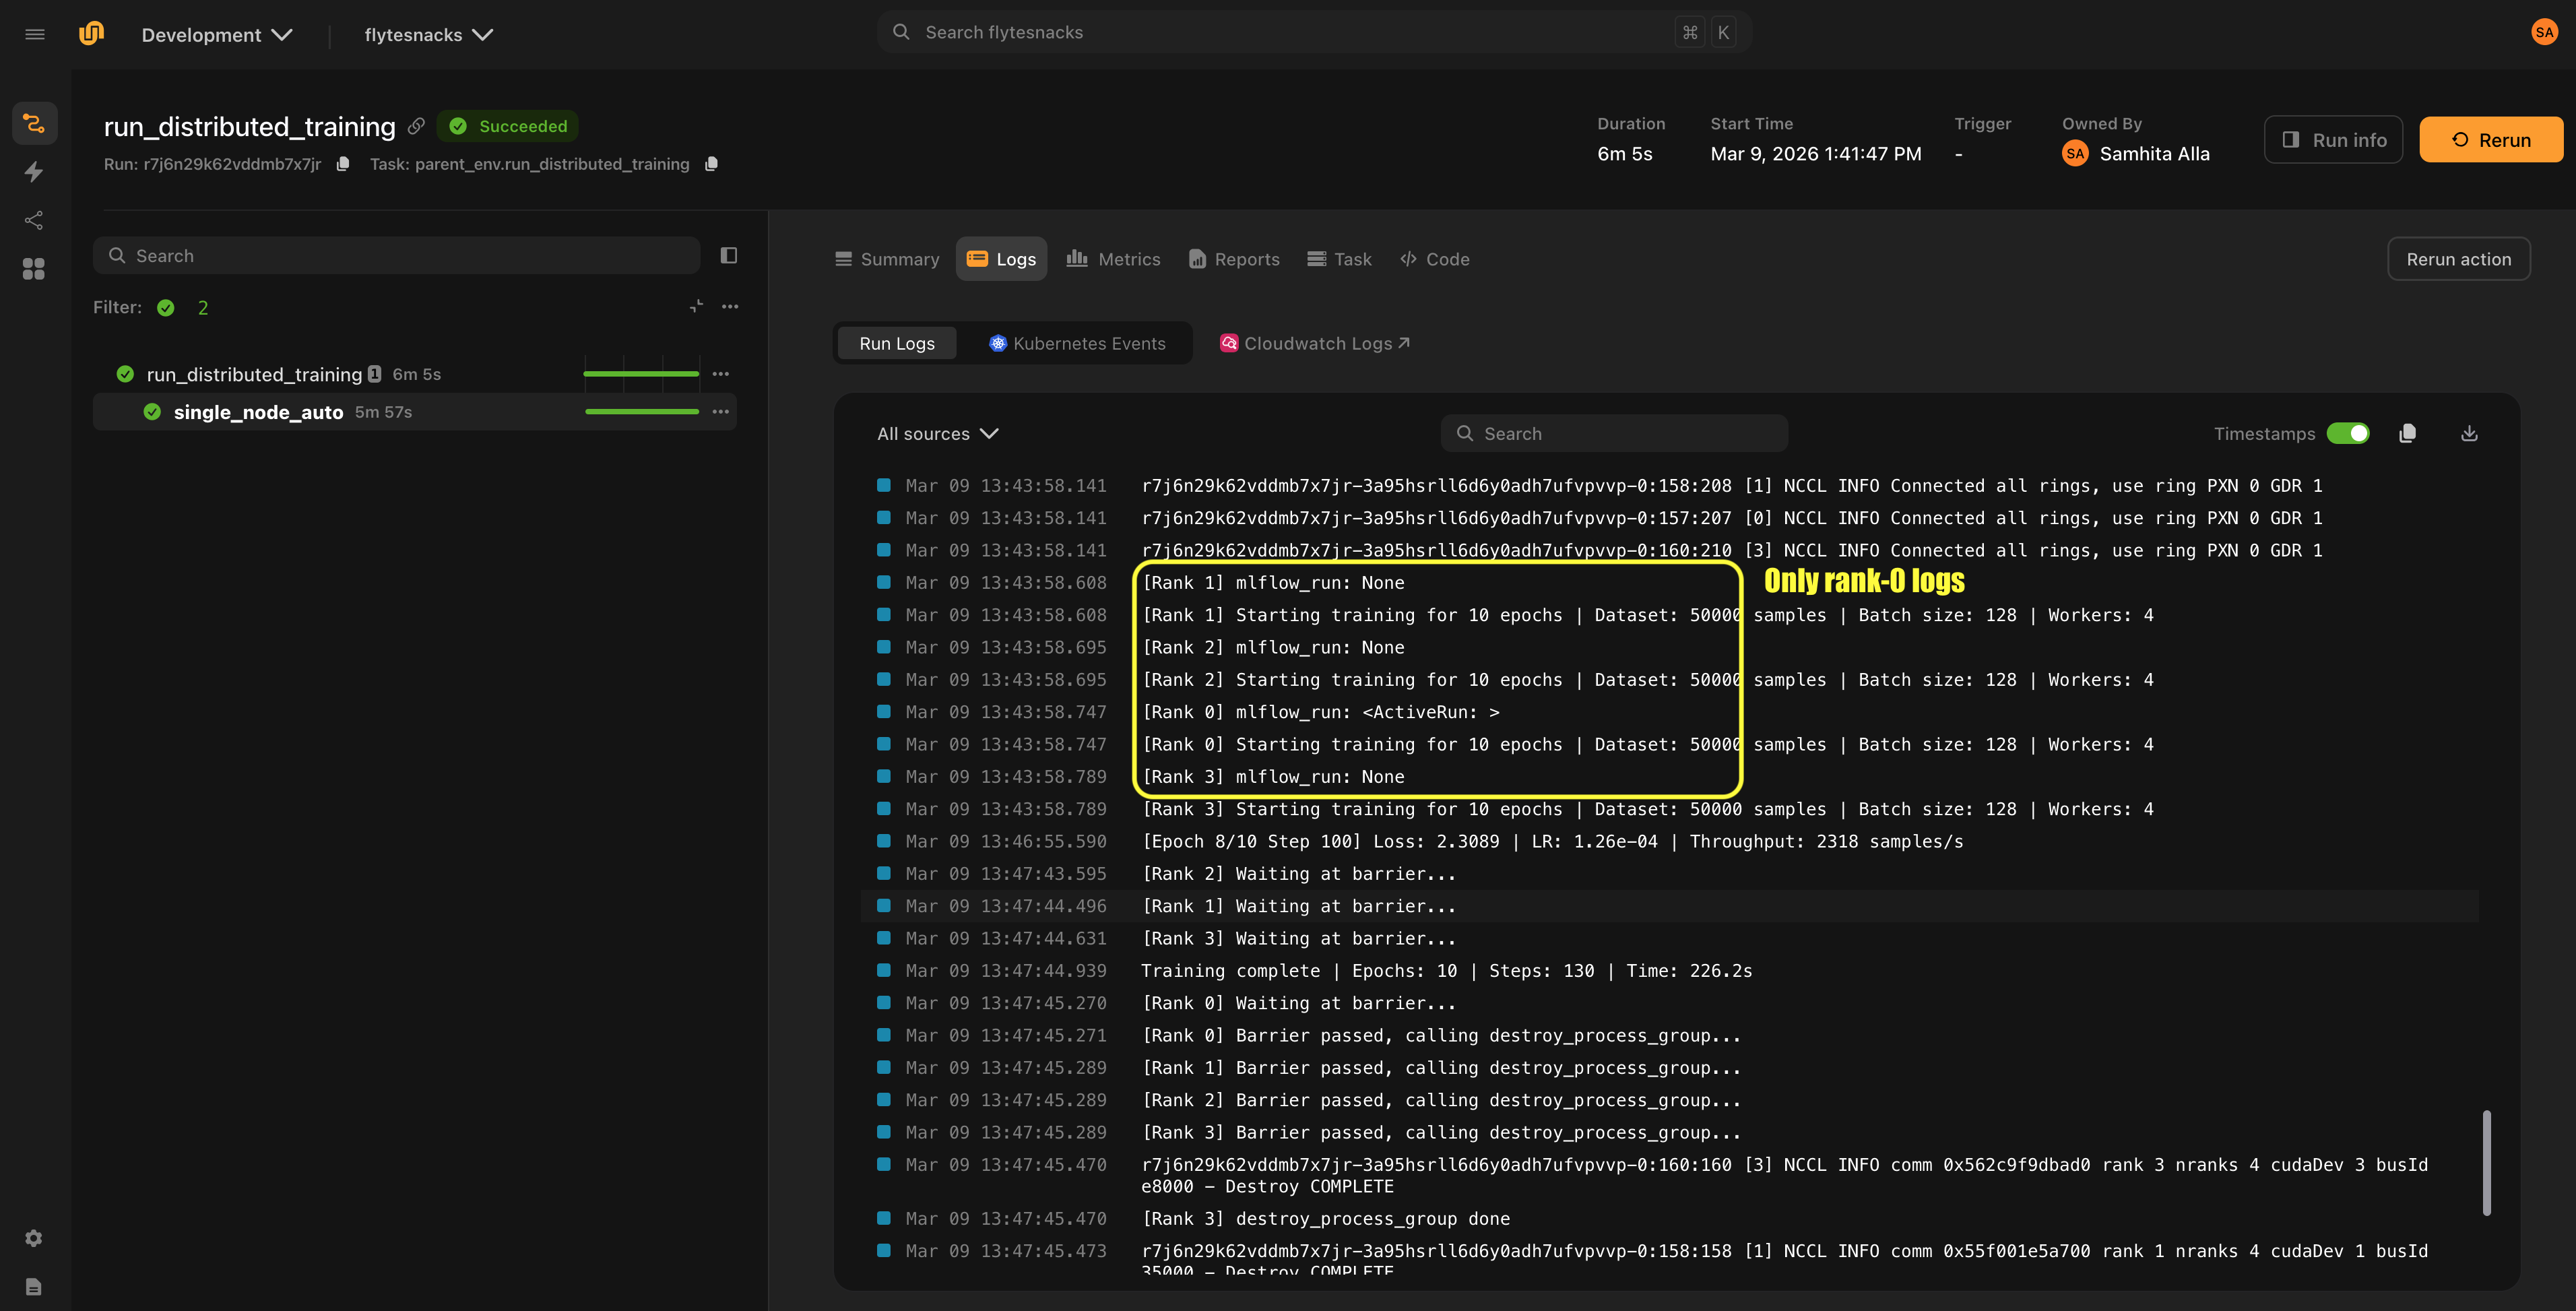Select the Runs icon in the left rail
This screenshot has width=2576, height=1311.
pyautogui.click(x=34, y=123)
